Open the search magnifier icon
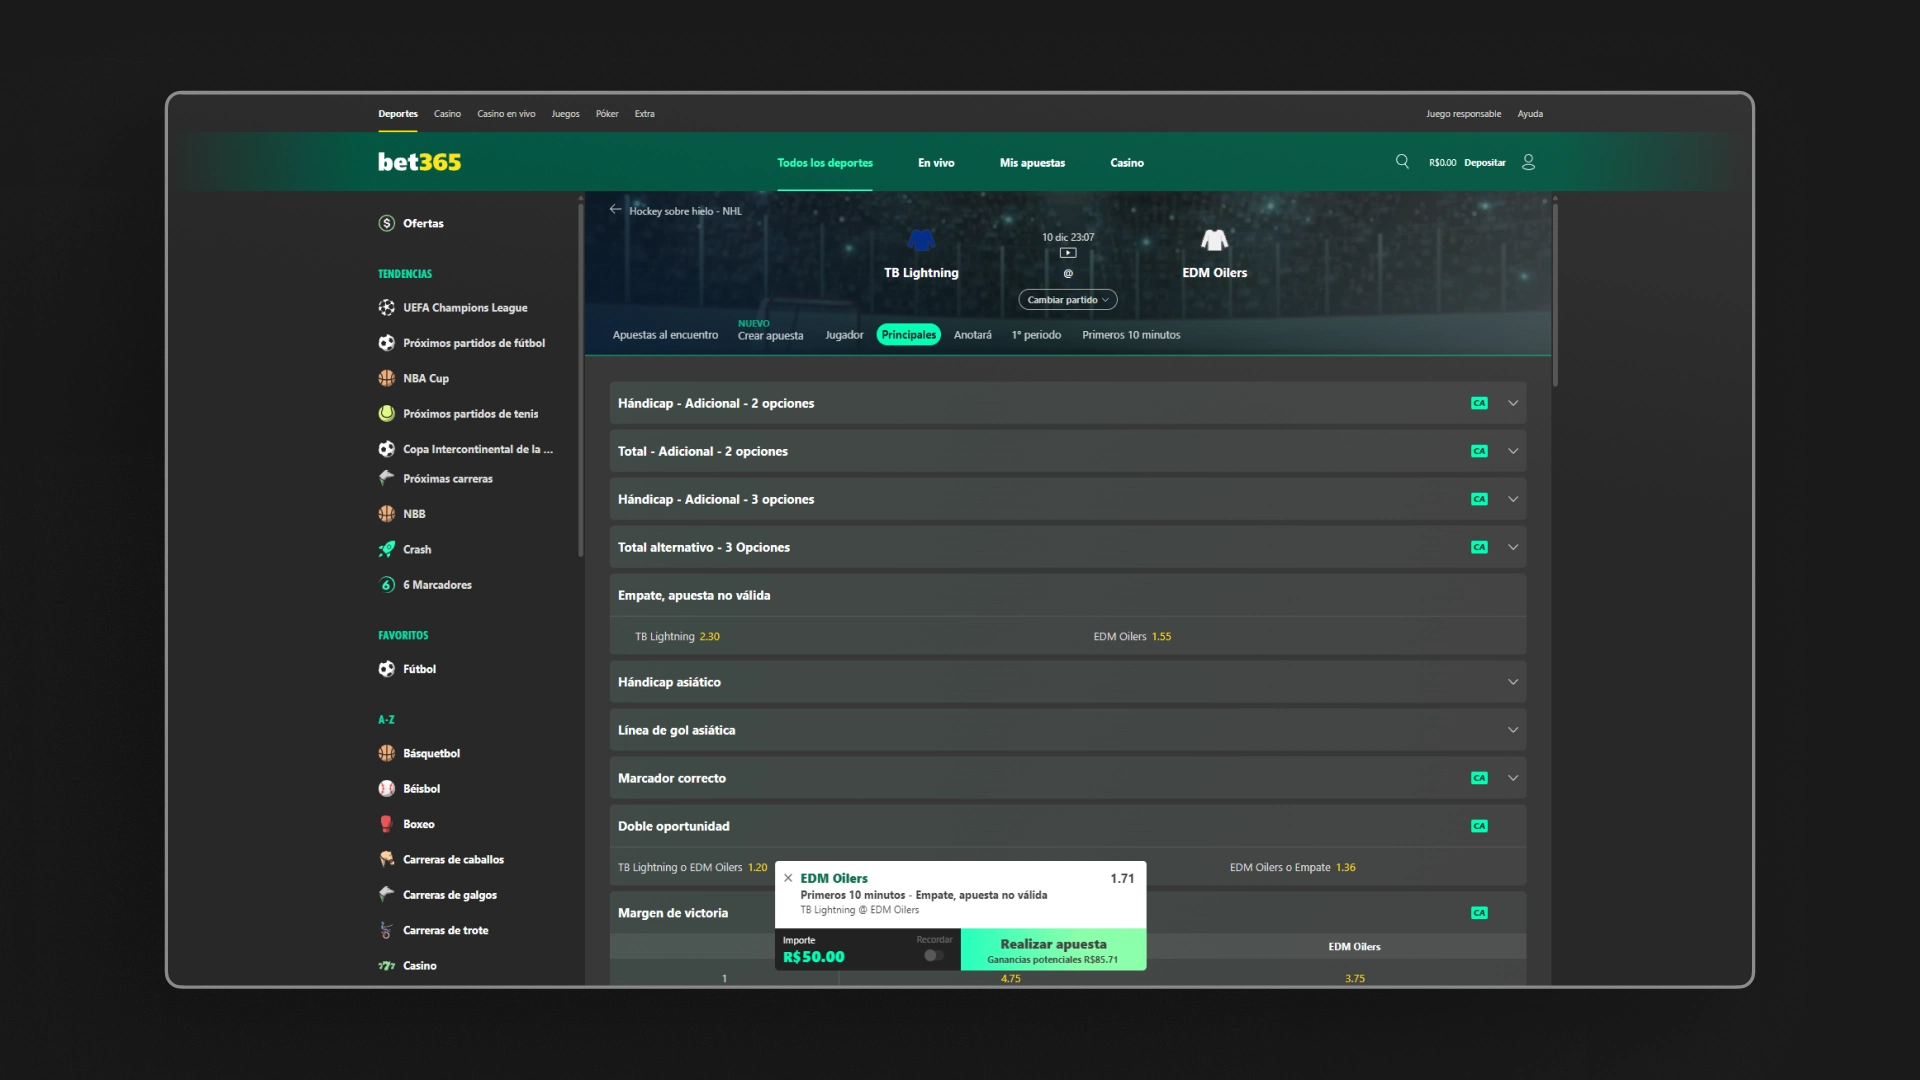 [x=1402, y=162]
